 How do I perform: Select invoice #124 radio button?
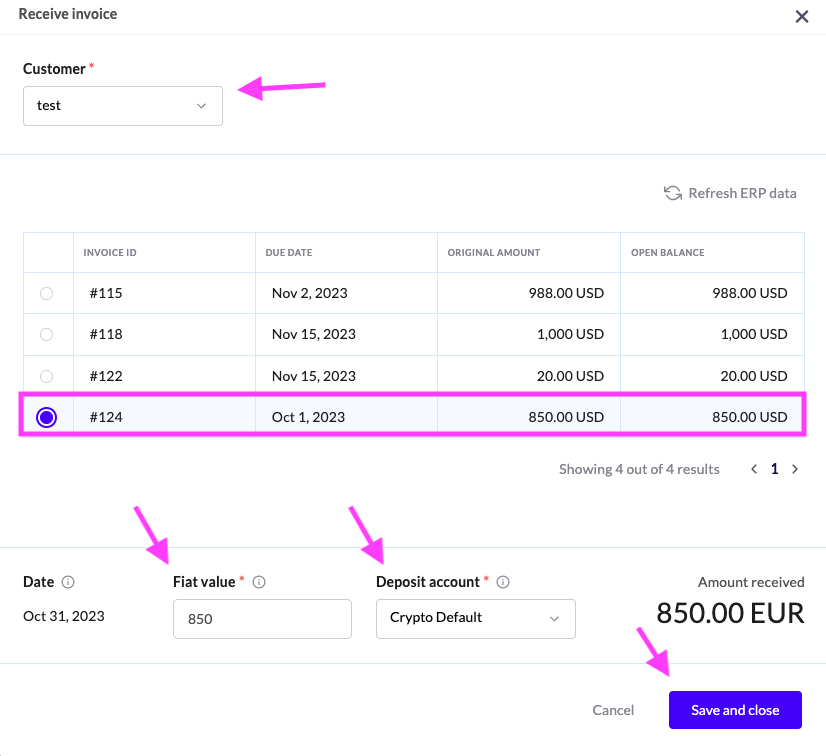point(46,418)
